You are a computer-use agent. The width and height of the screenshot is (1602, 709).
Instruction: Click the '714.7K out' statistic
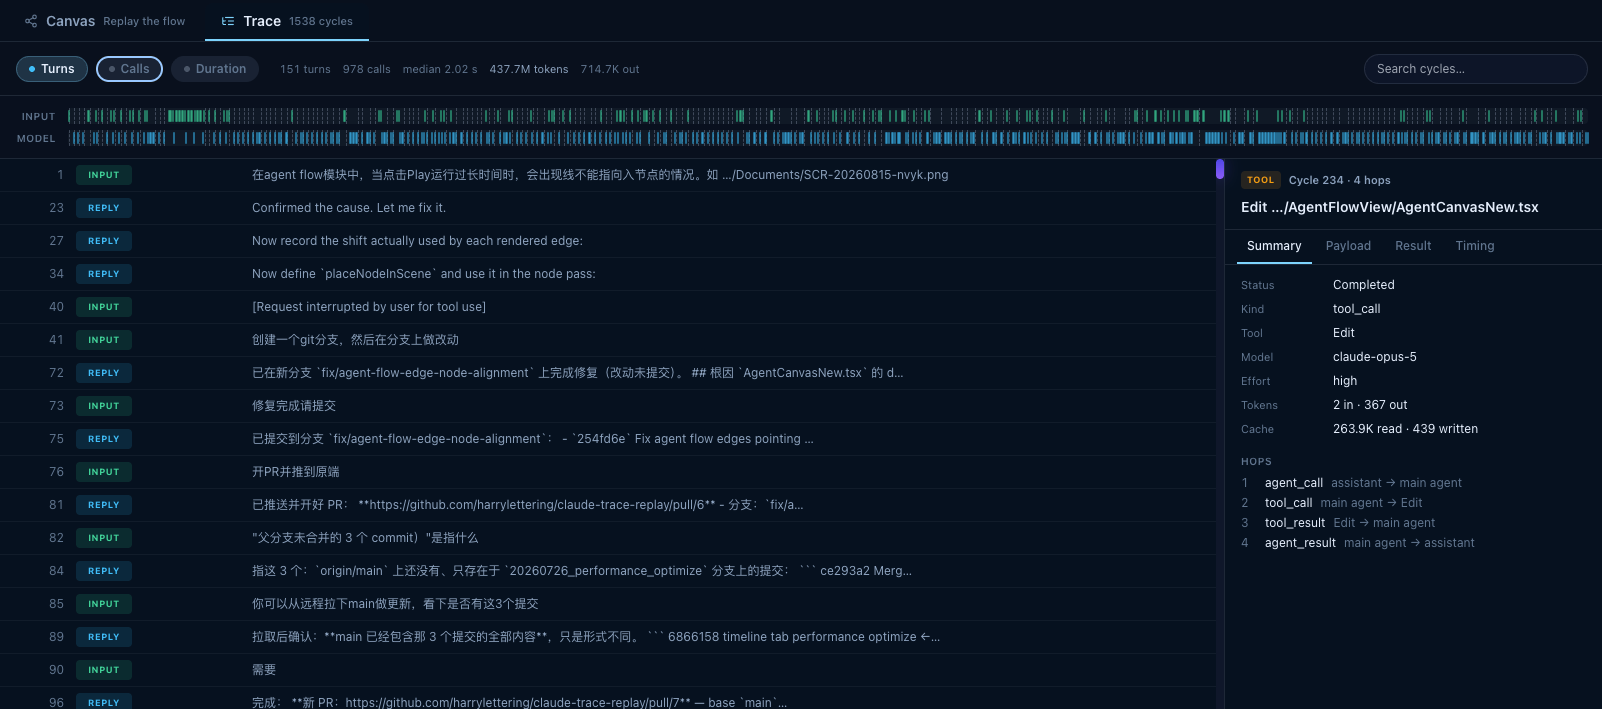[x=610, y=69]
